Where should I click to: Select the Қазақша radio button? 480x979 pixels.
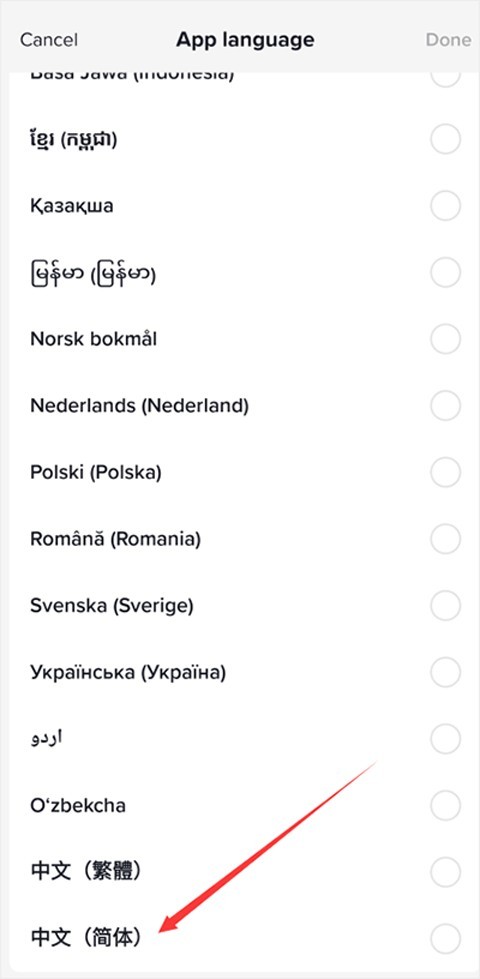446,206
